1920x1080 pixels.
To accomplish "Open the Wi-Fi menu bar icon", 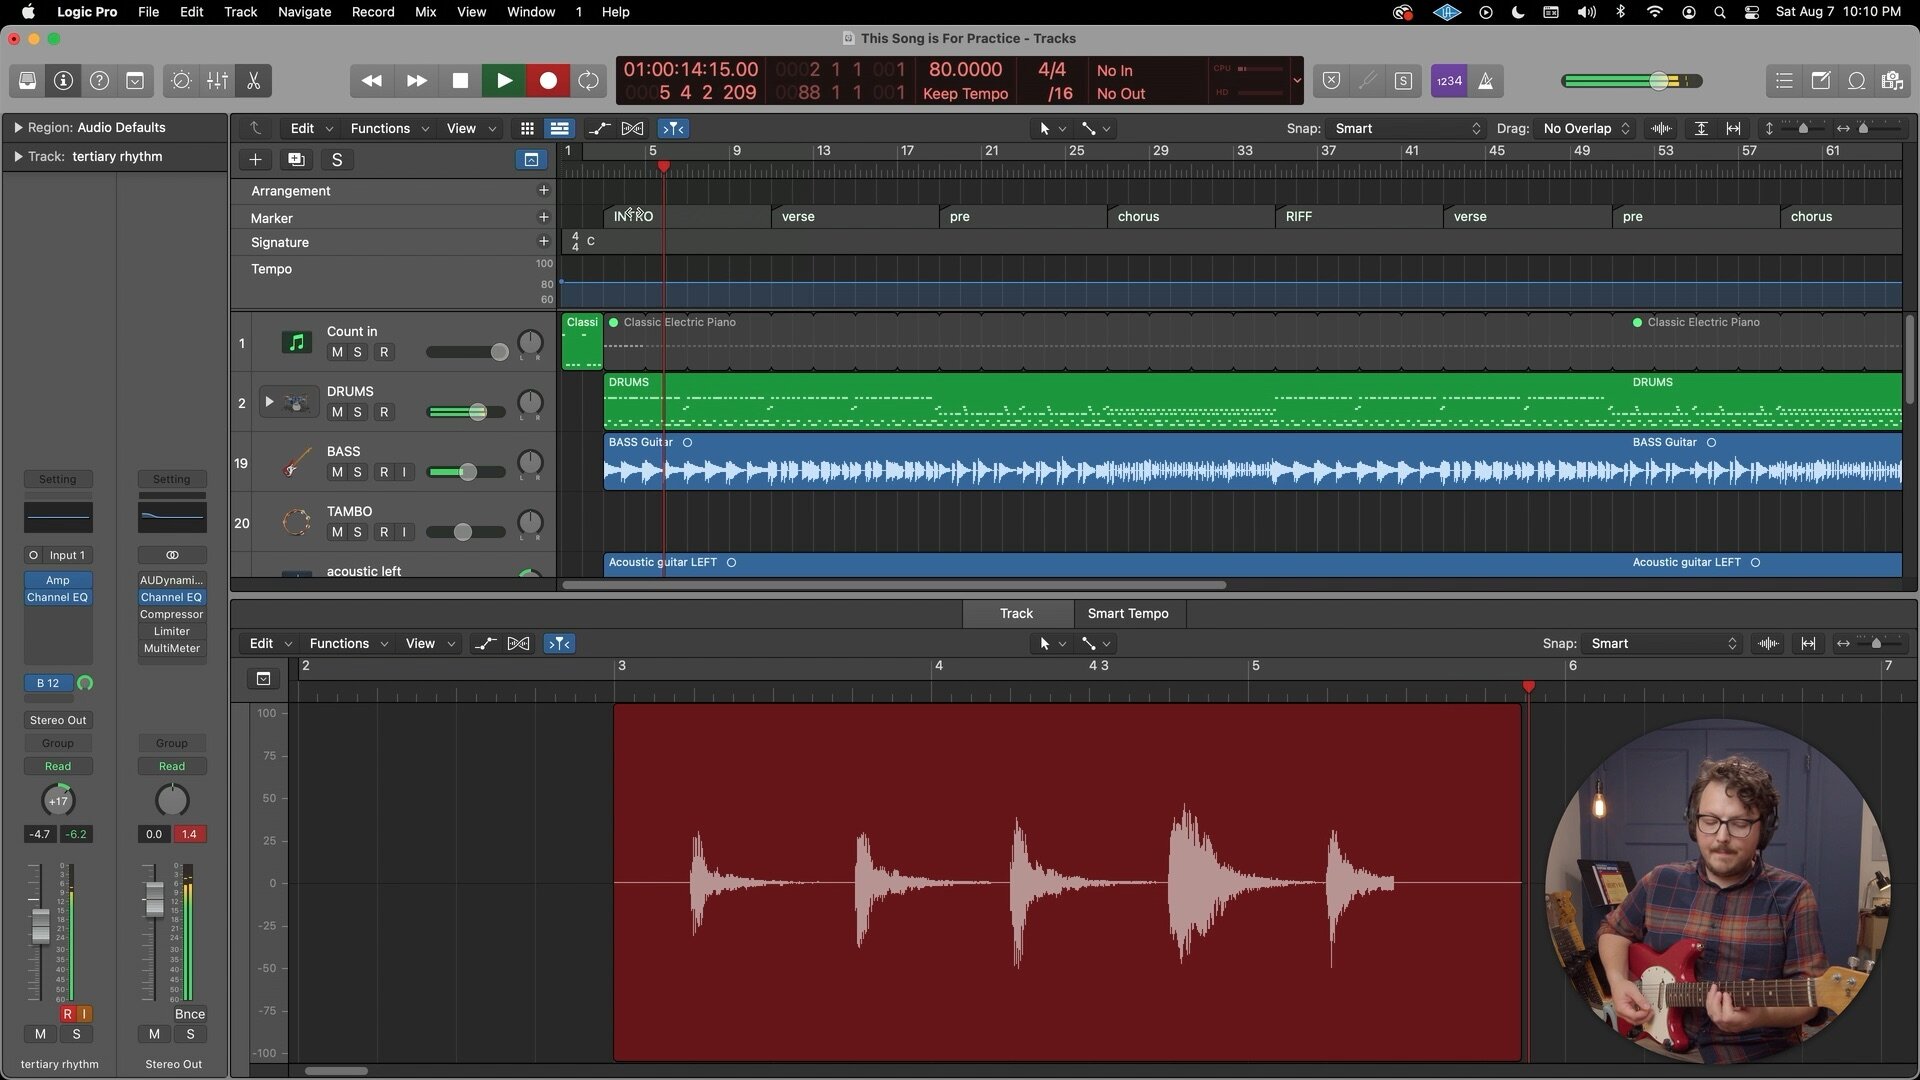I will coord(1655,12).
